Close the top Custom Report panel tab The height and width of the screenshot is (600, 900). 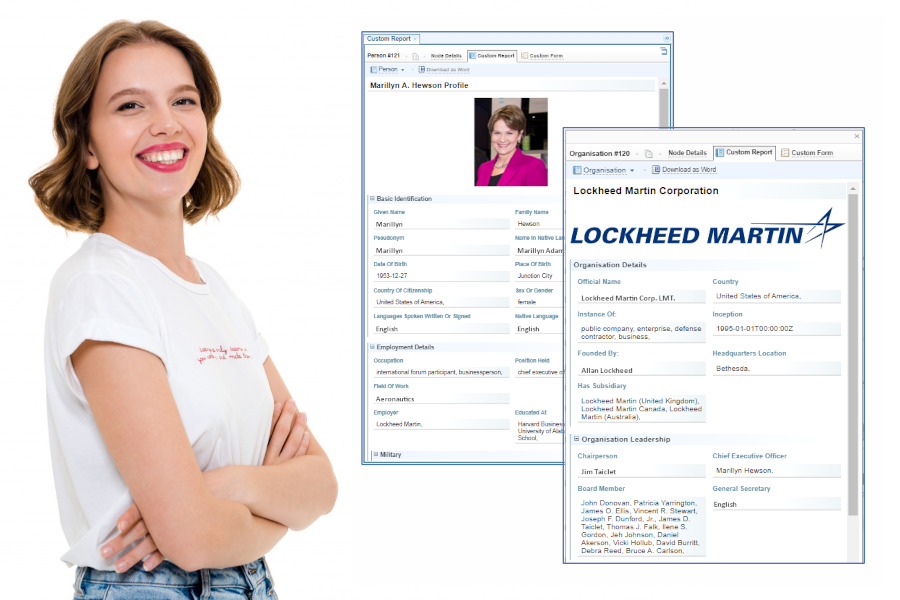[415, 39]
